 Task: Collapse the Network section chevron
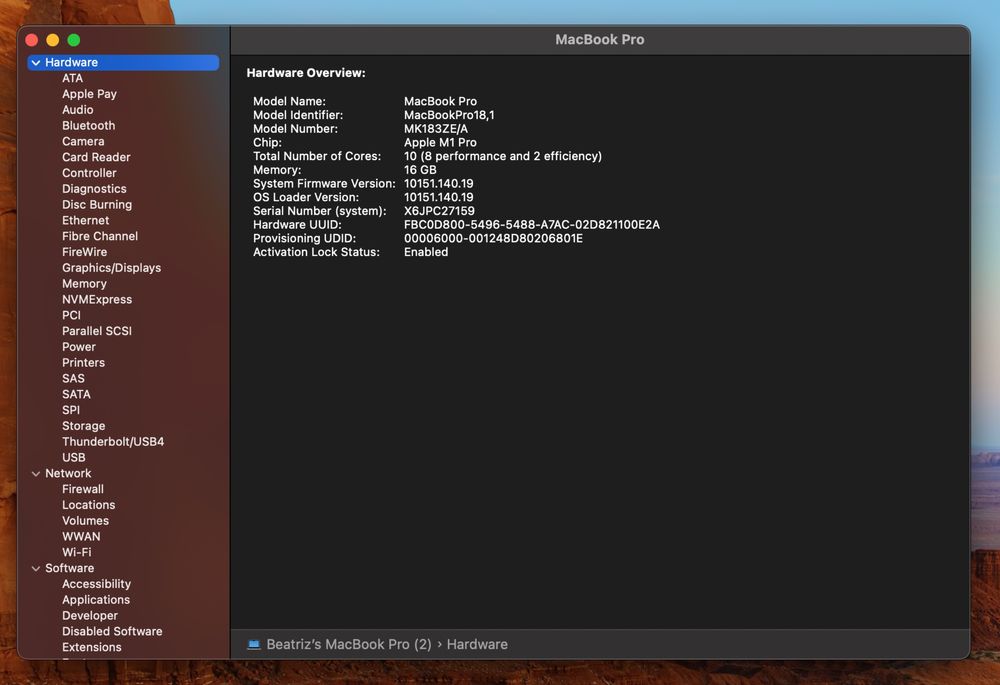click(36, 474)
